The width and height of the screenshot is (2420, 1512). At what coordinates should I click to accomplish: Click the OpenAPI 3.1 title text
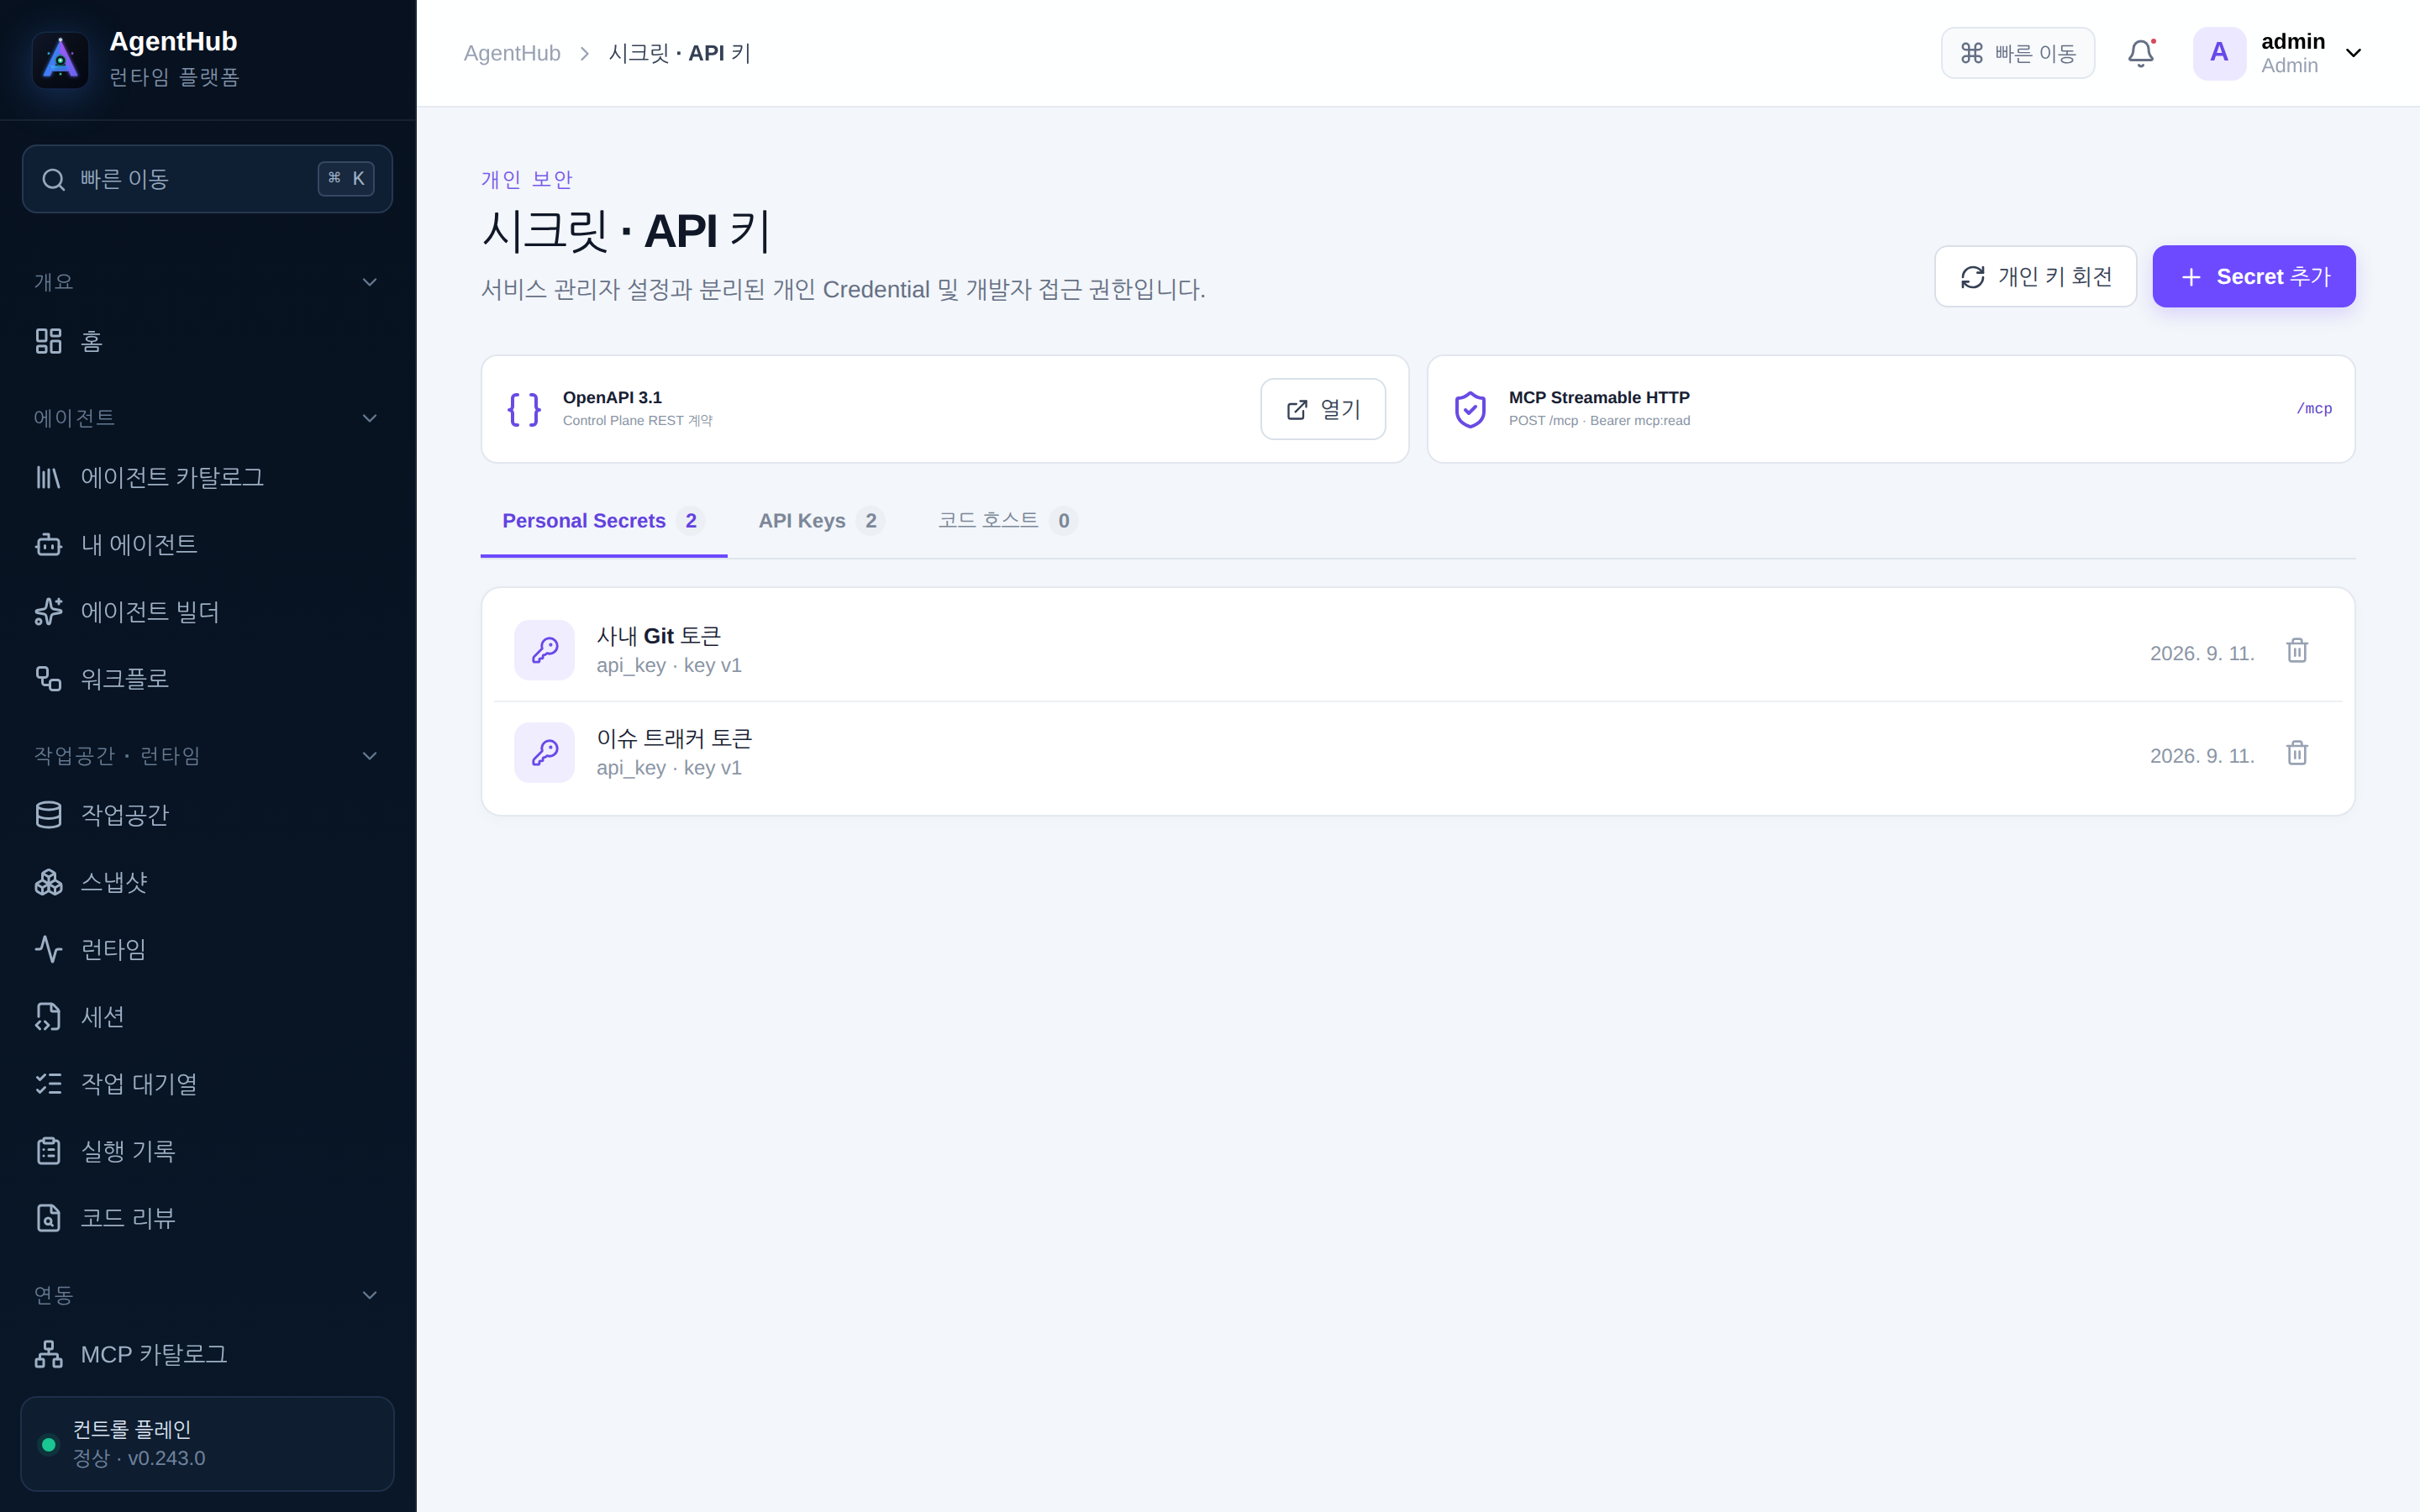[612, 397]
